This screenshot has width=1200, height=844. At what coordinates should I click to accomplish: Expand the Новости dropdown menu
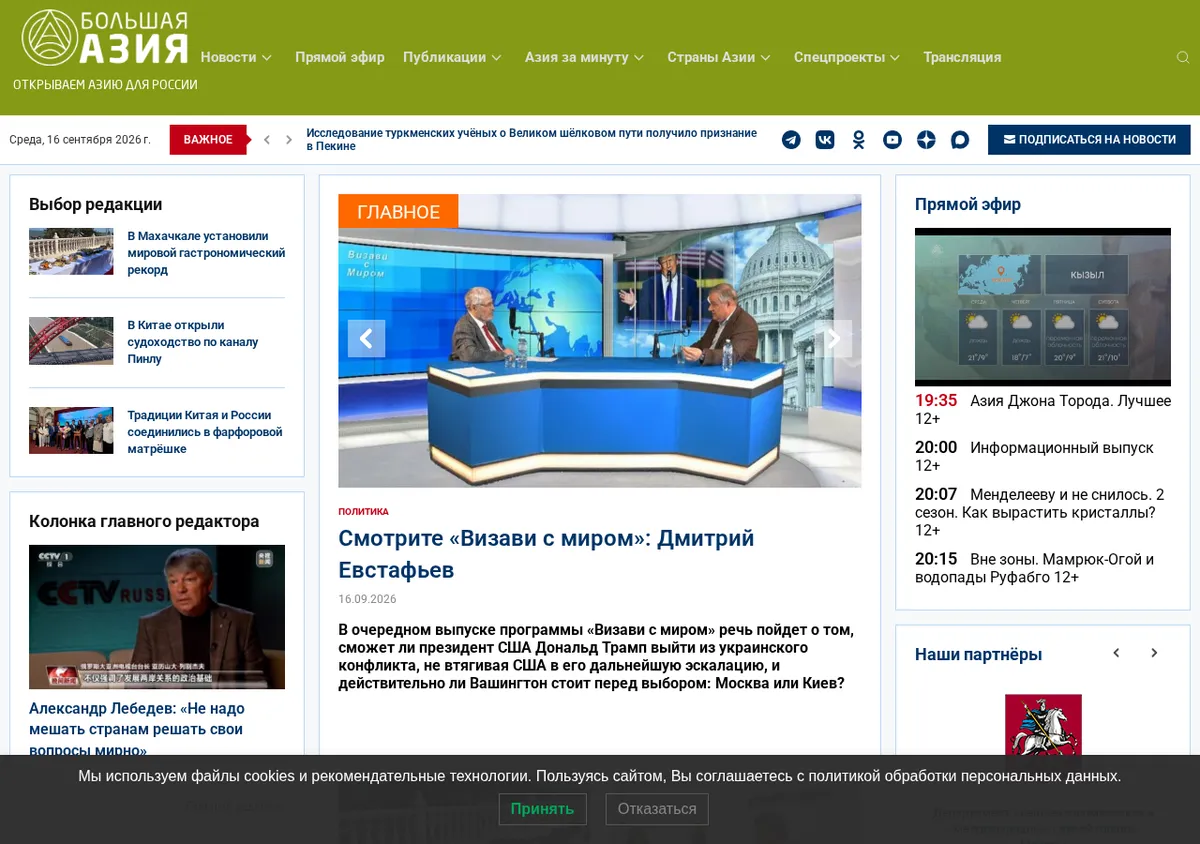click(236, 57)
